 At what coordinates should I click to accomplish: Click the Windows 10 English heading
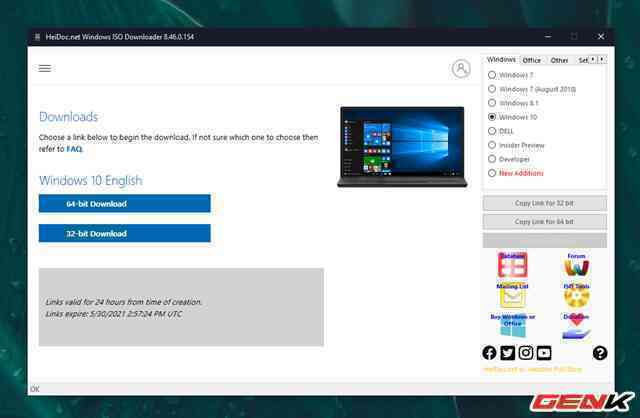(91, 180)
